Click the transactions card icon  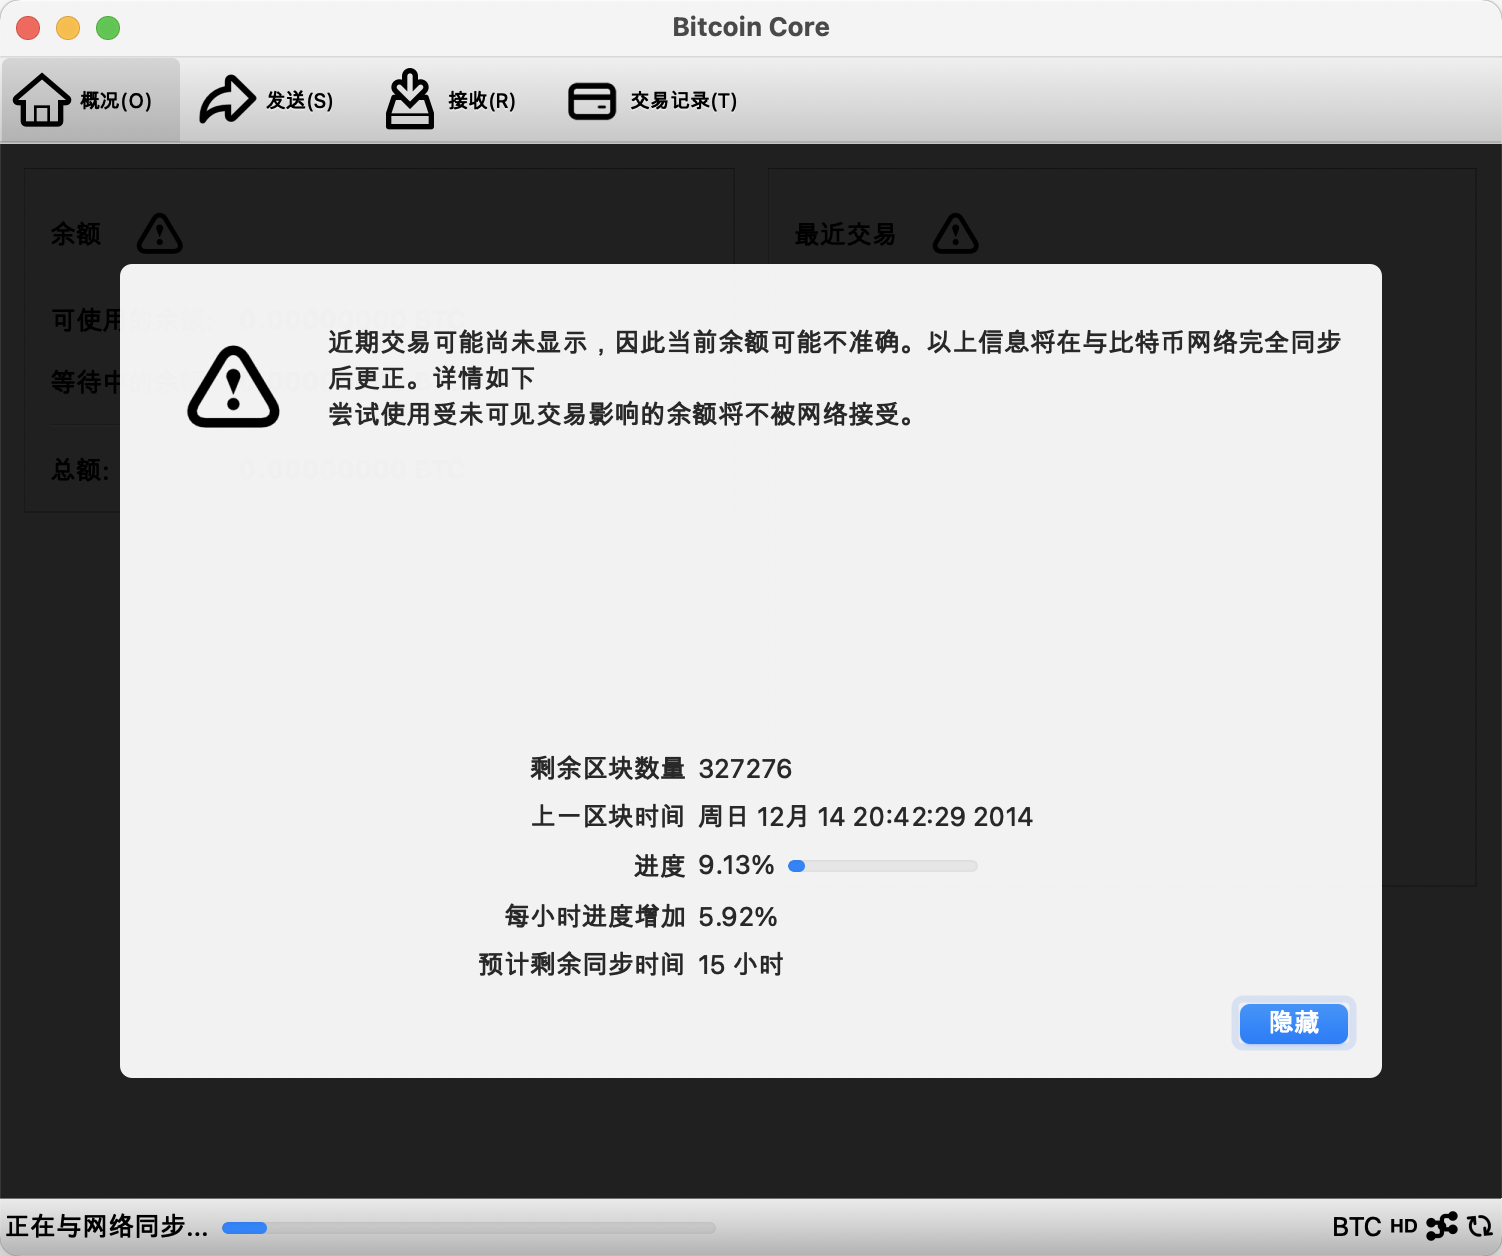[x=592, y=101]
